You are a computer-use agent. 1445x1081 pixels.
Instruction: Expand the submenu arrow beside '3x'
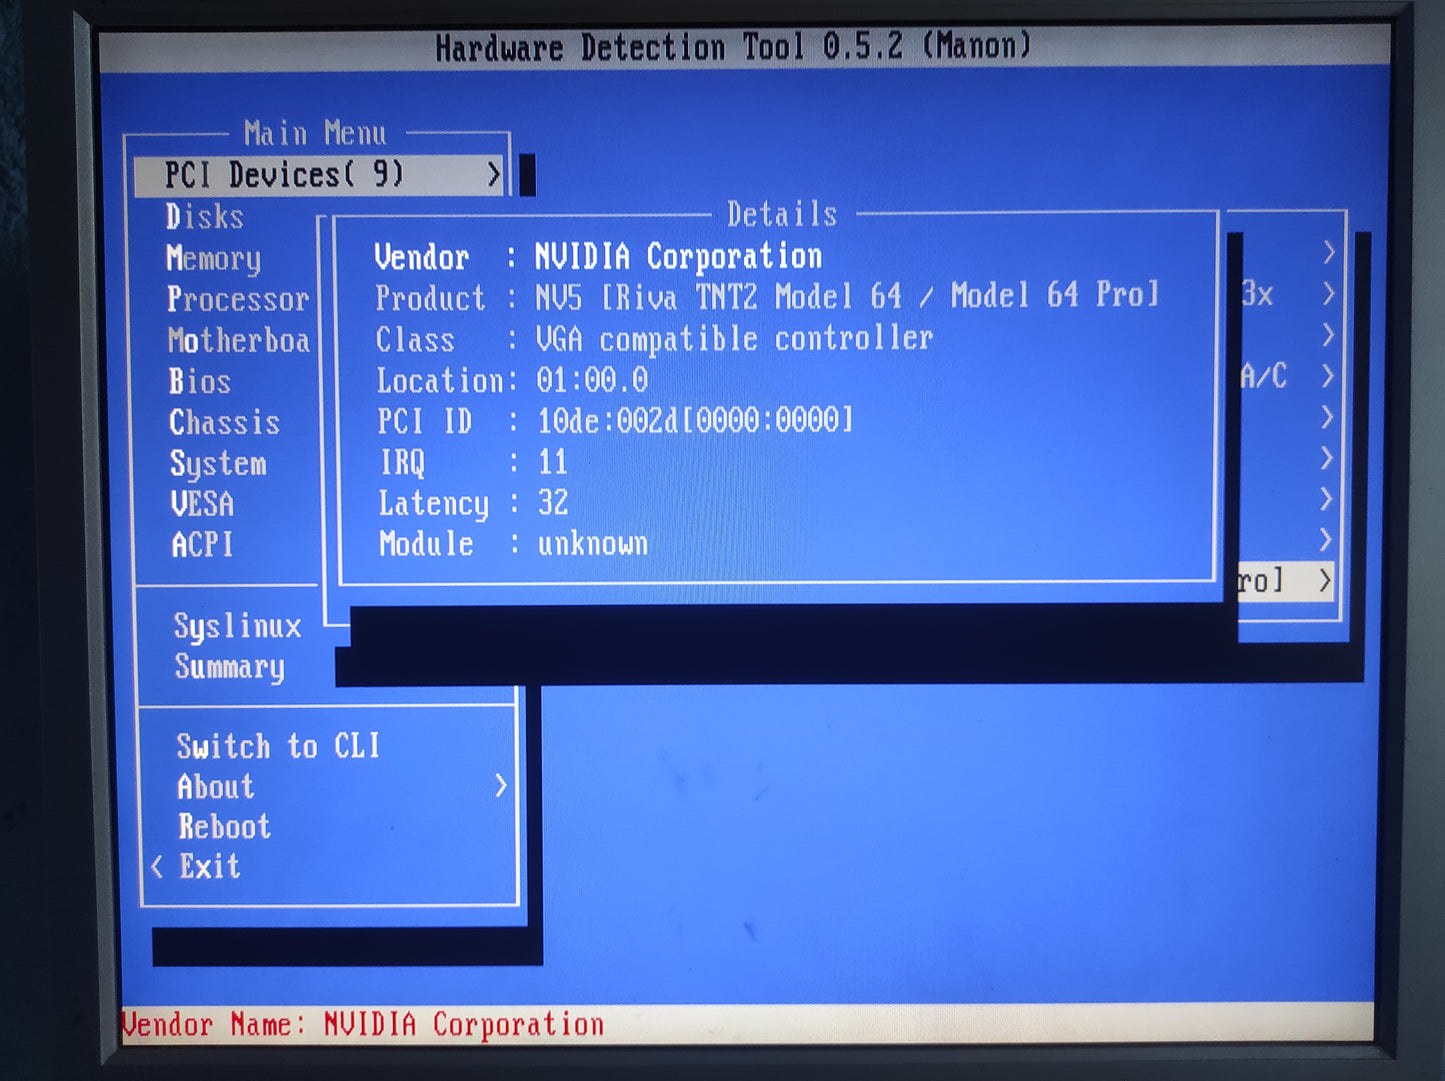pos(1327,294)
